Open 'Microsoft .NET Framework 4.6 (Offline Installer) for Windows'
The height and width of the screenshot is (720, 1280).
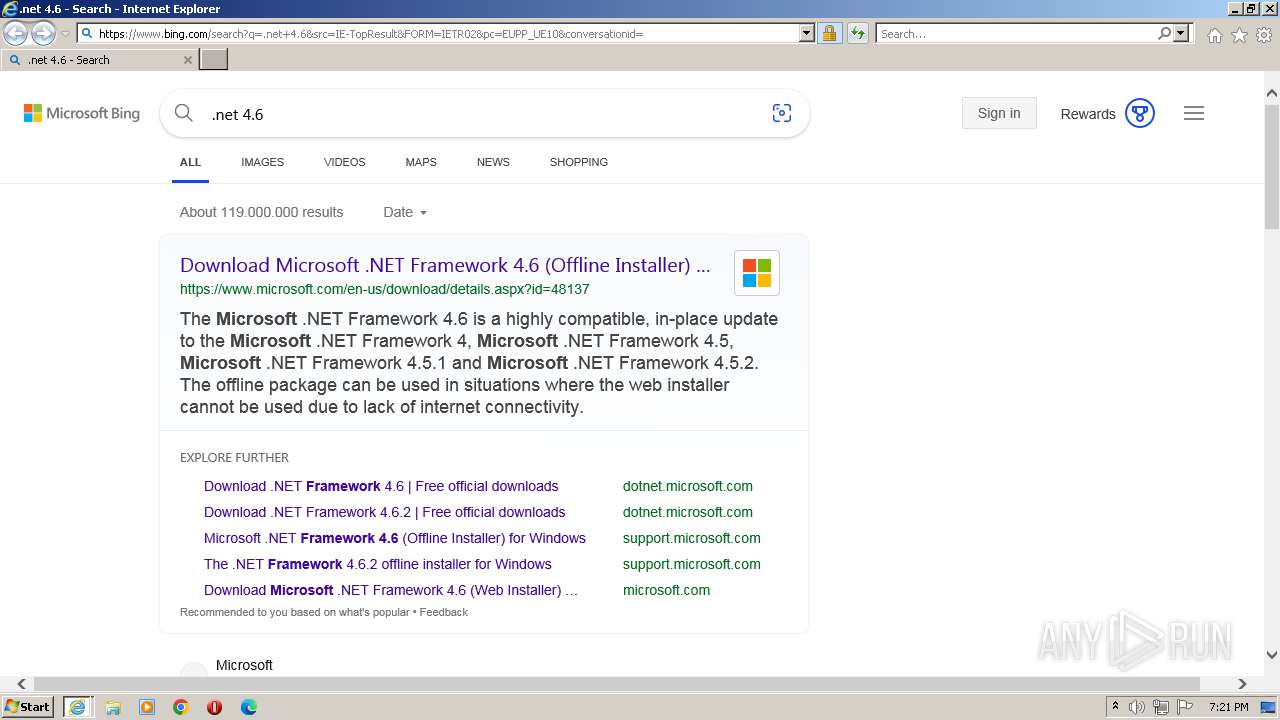point(395,538)
